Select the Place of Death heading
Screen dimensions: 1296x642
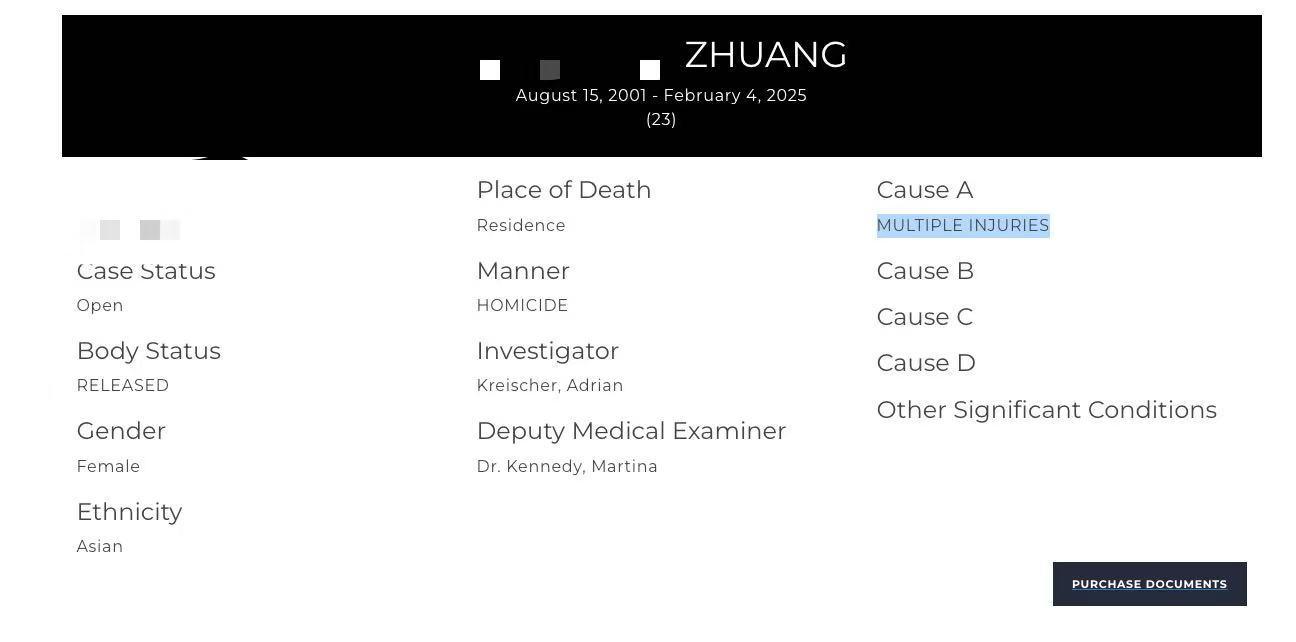[x=563, y=190]
